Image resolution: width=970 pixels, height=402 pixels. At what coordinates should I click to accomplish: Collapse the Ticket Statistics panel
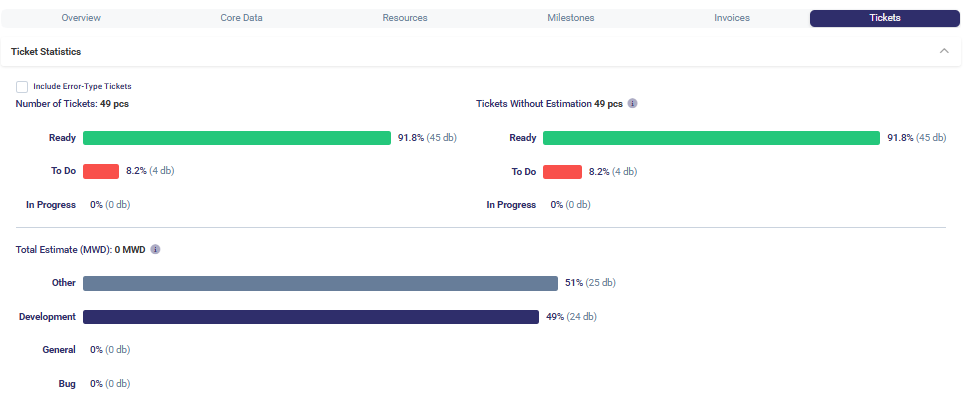pyautogui.click(x=944, y=51)
